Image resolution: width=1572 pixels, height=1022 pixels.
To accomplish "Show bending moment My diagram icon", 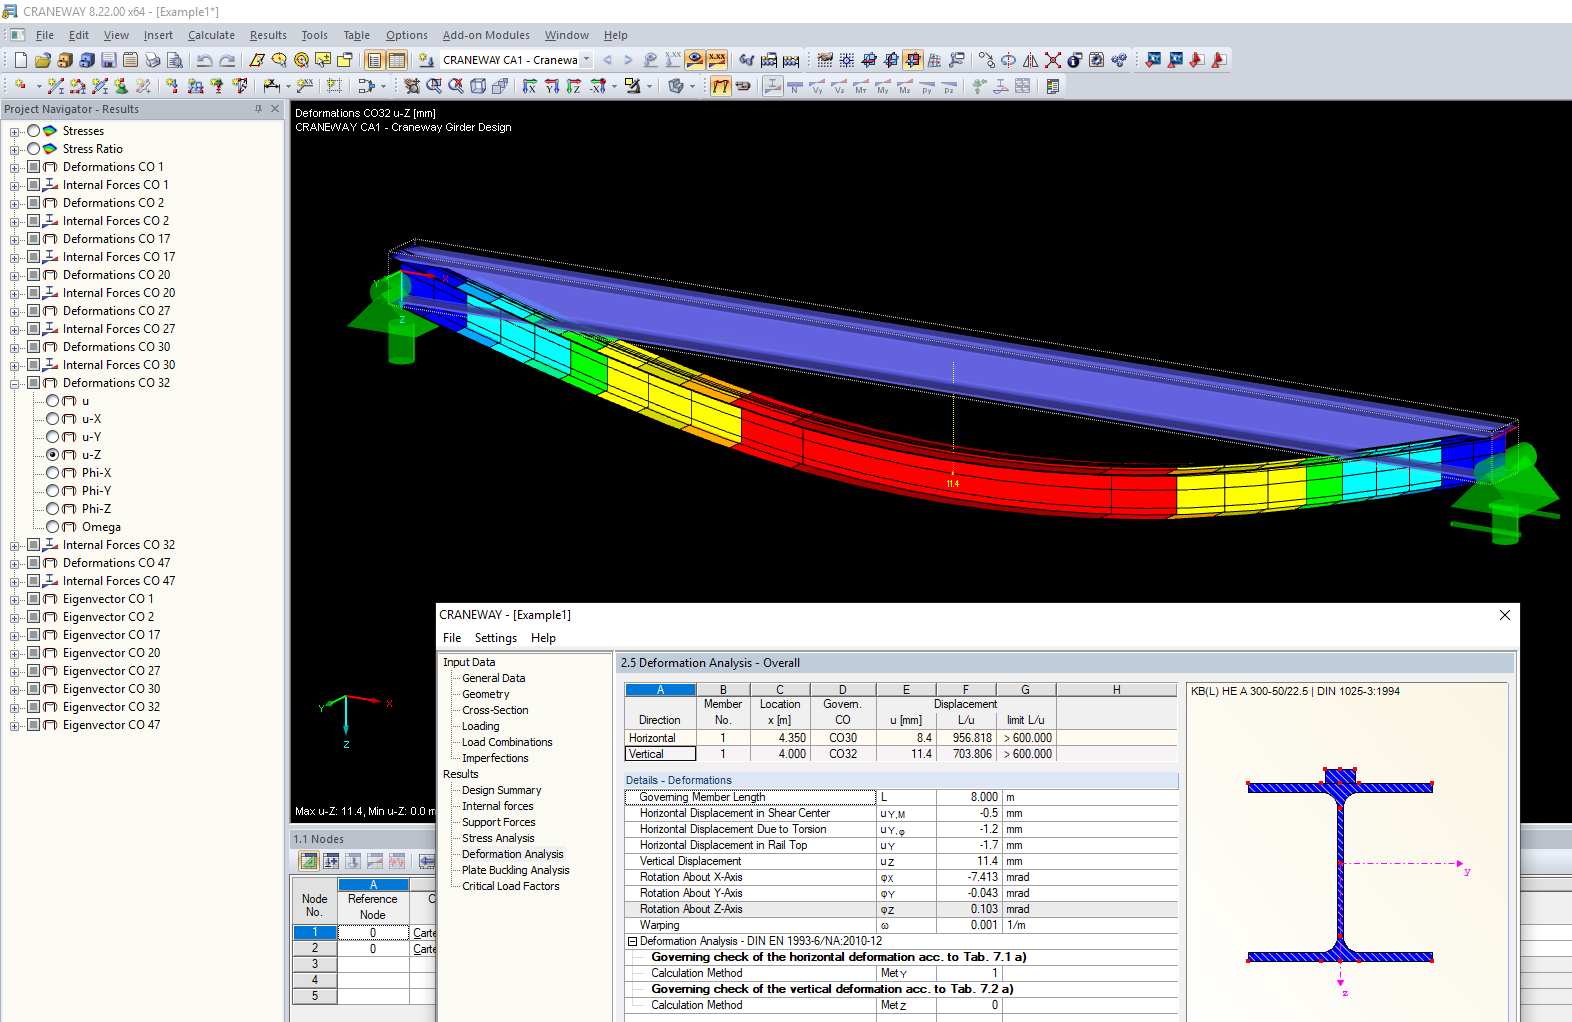I will point(883,86).
